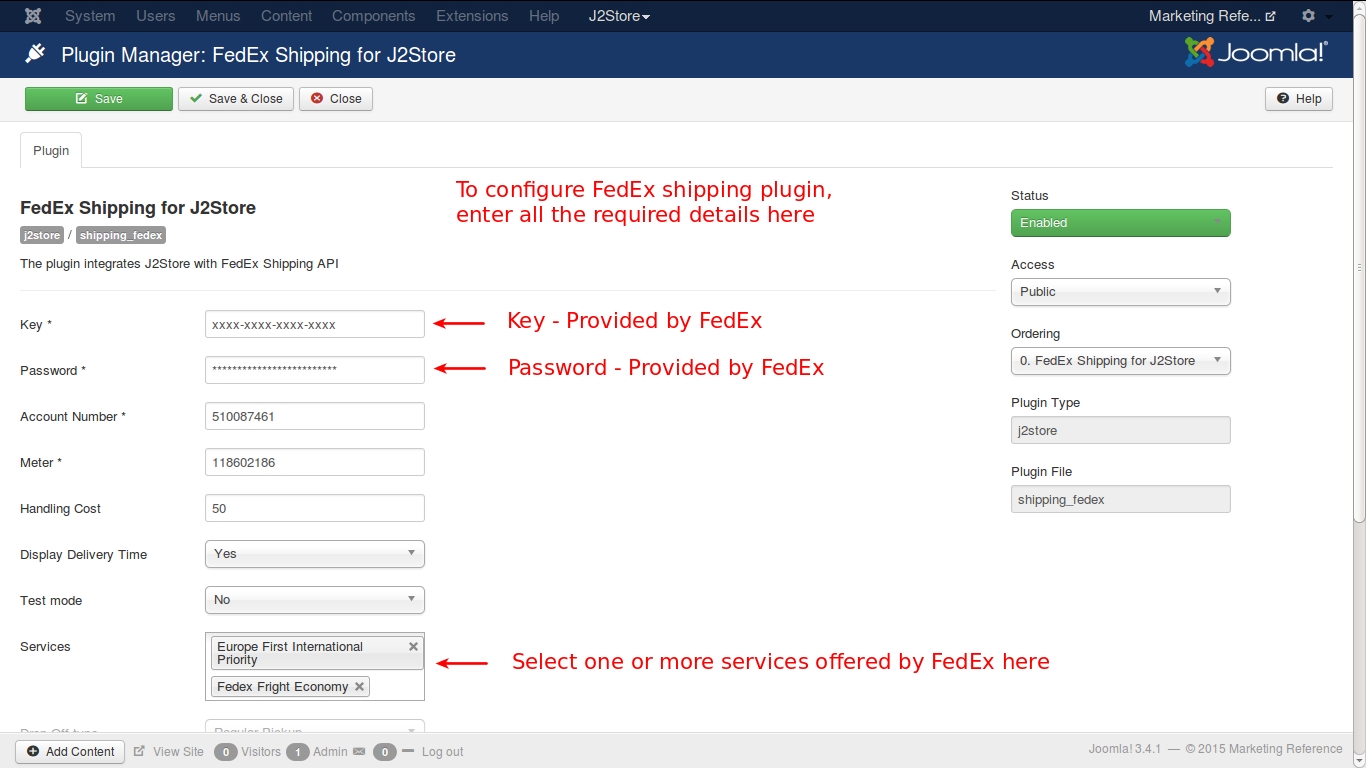Click the Joomla logo icon in top-left
Image resolution: width=1366 pixels, height=768 pixels.
[x=33, y=16]
